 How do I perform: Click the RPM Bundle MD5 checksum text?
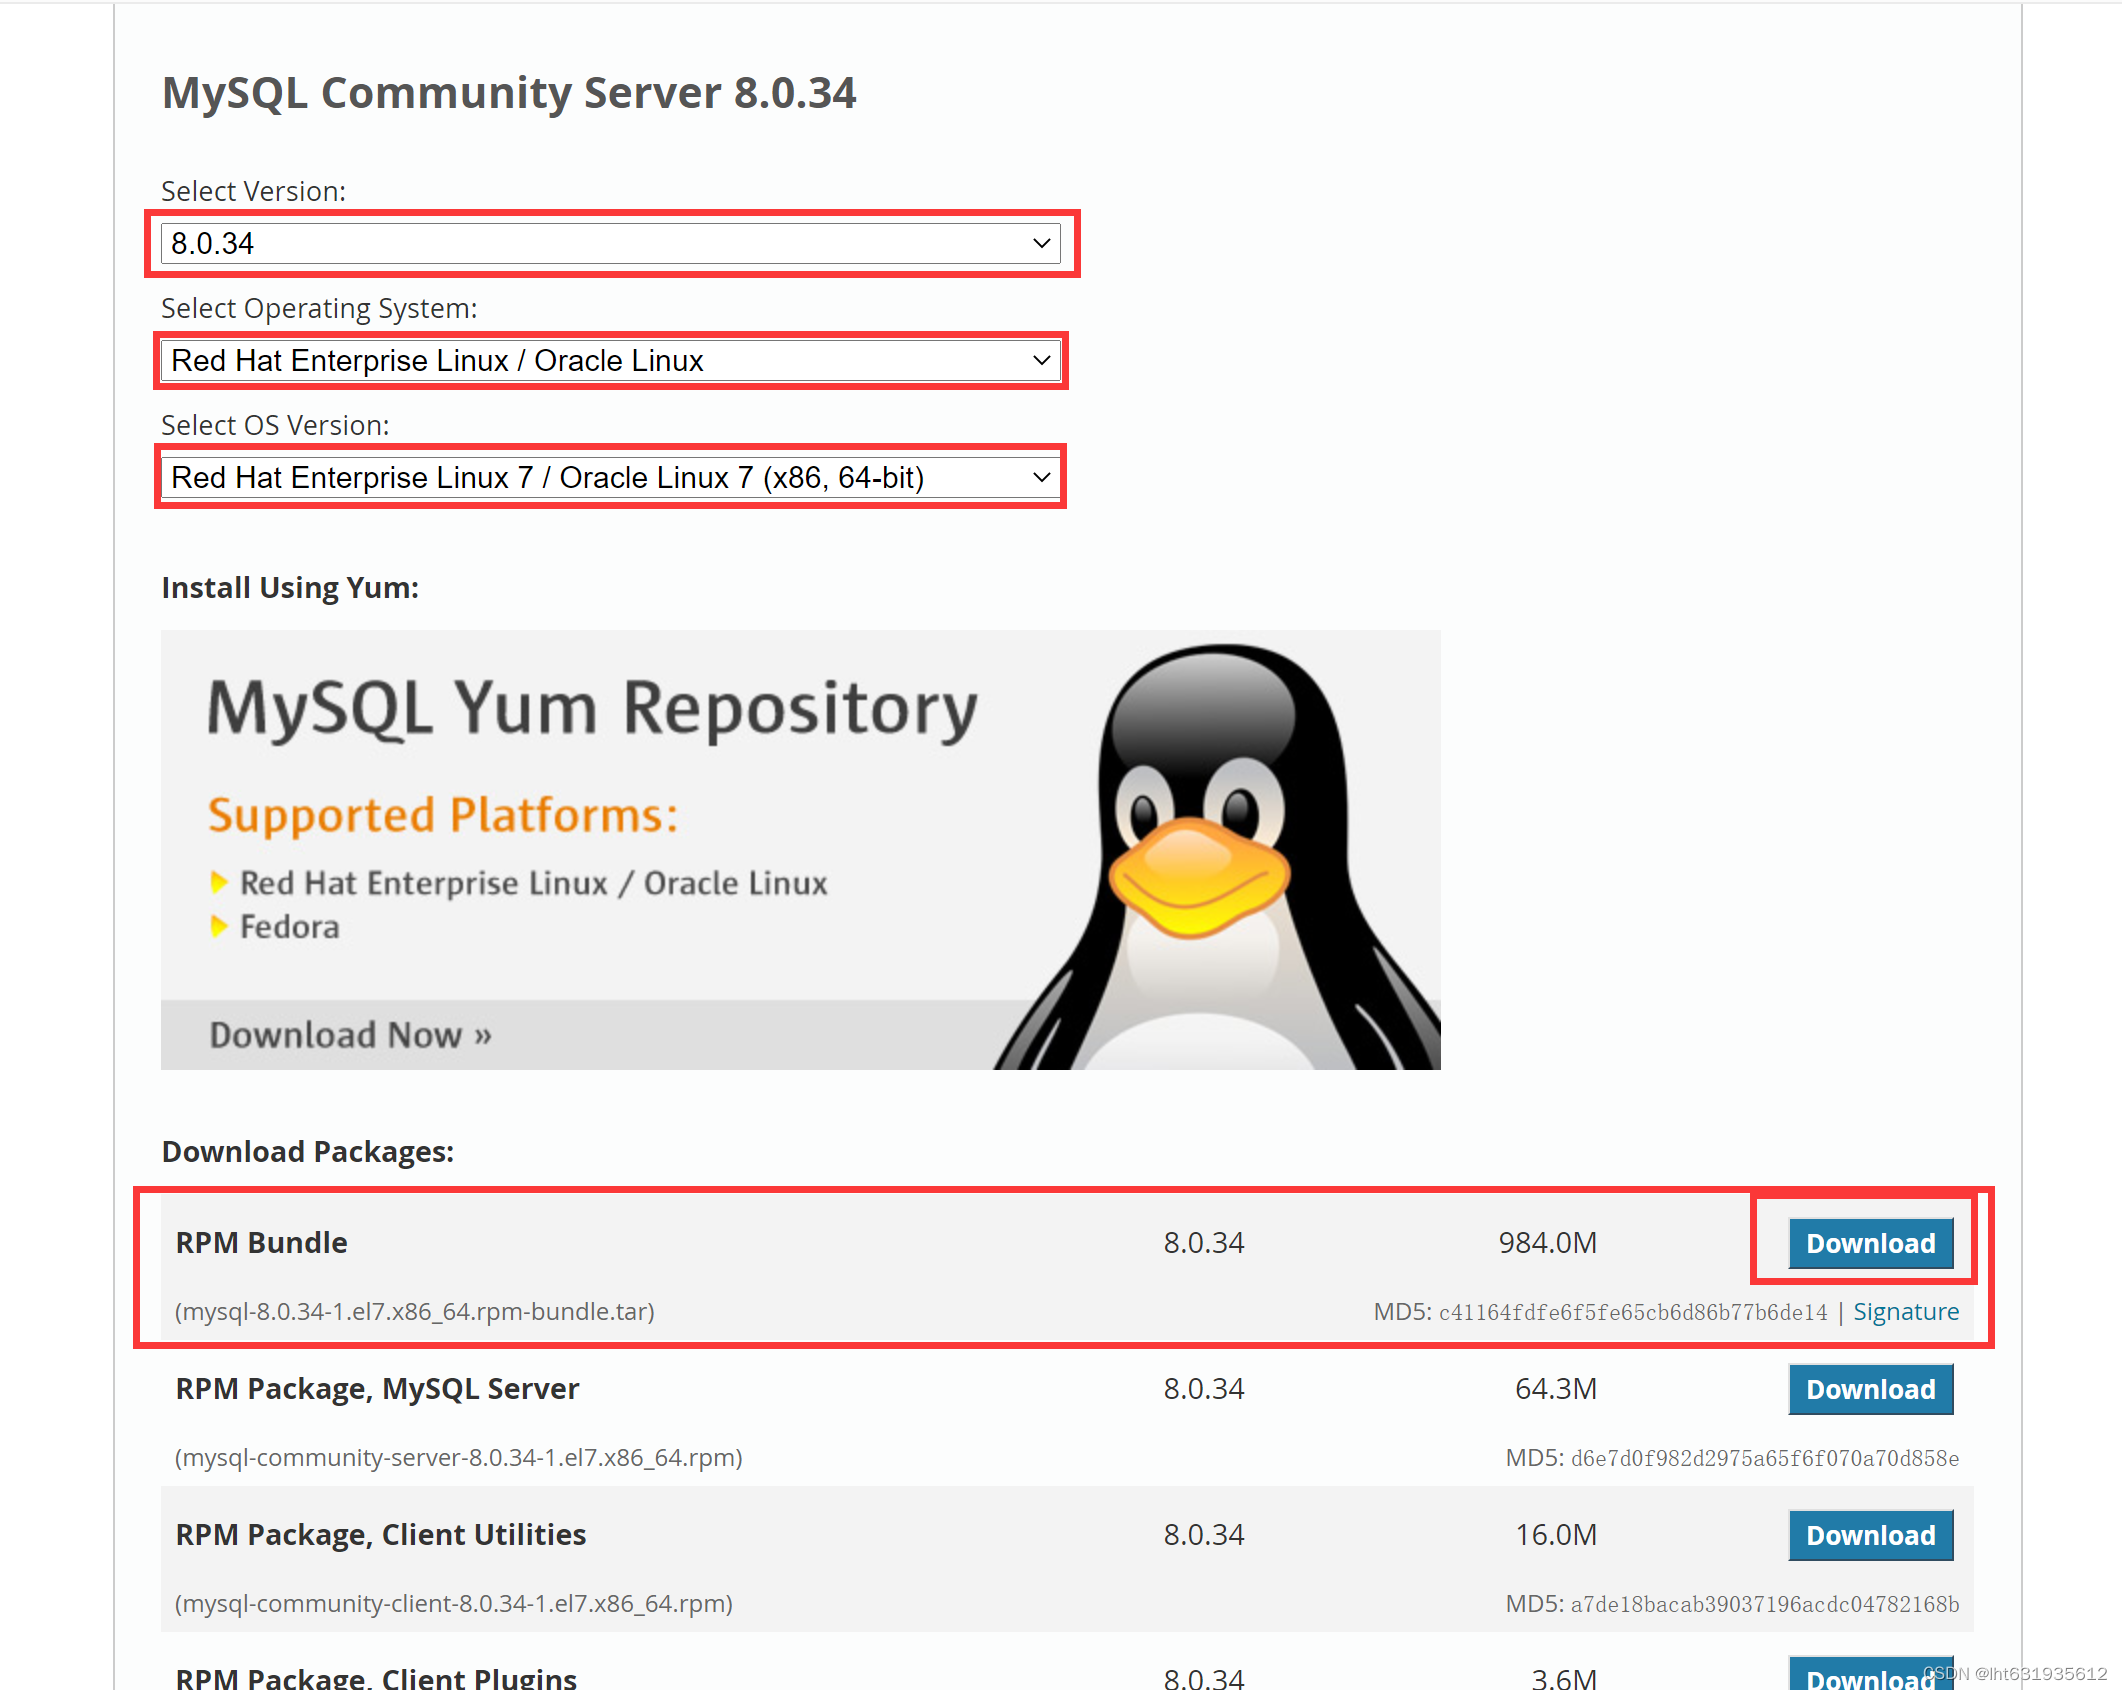tap(1632, 1312)
